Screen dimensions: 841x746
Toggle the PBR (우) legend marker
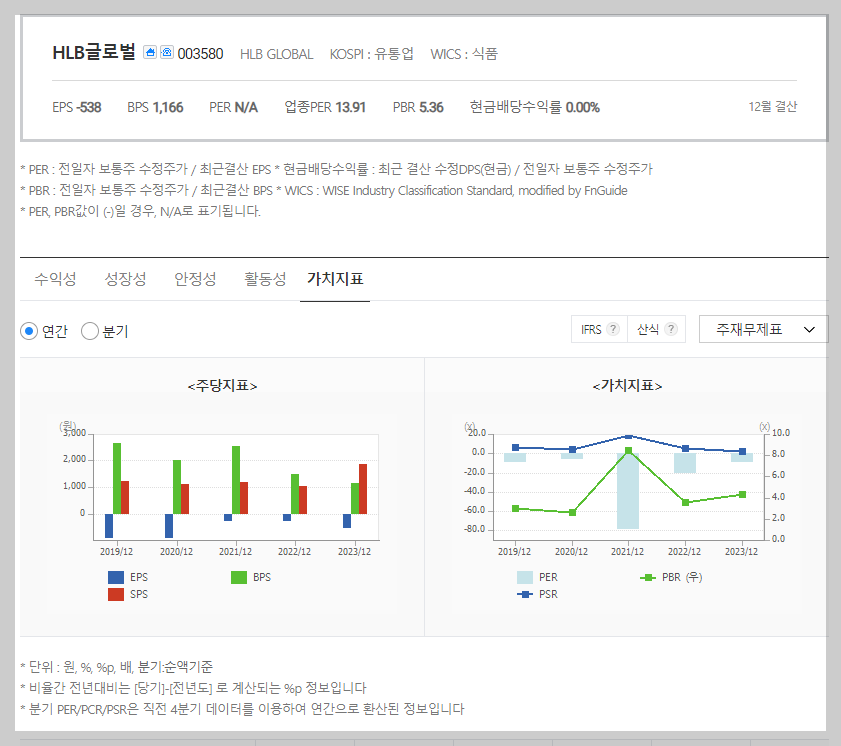pyautogui.click(x=648, y=577)
